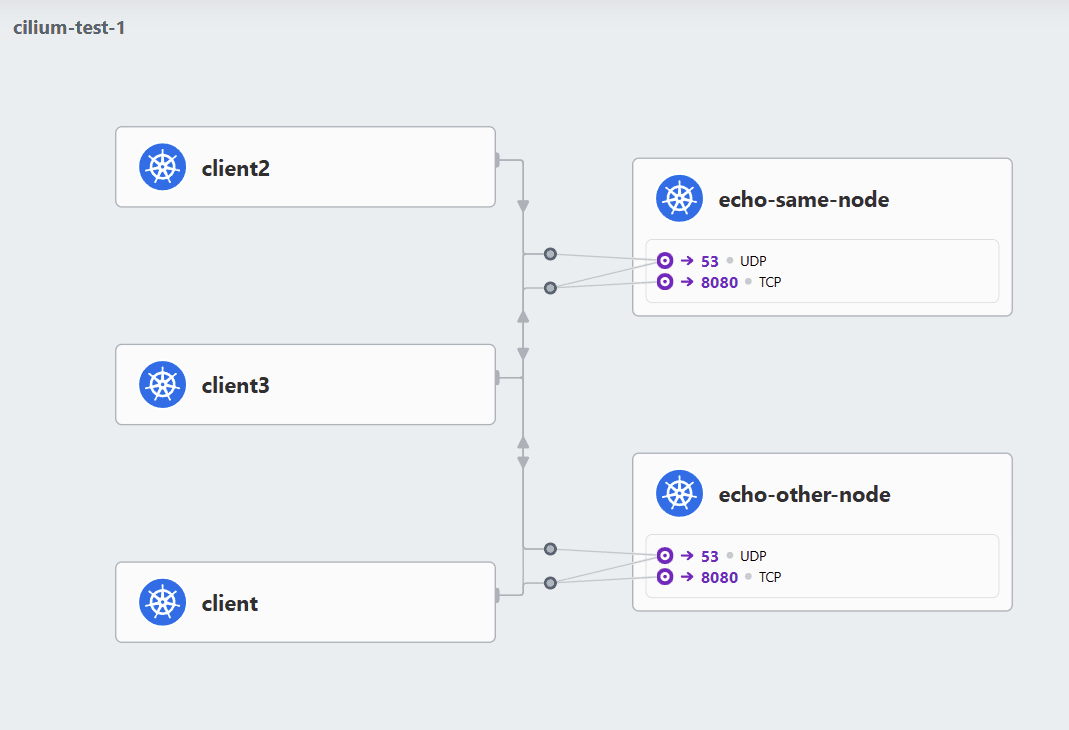Click the echo-same-node Kubernetes wheel icon
Screen dimensions: 1069x730
(679, 199)
